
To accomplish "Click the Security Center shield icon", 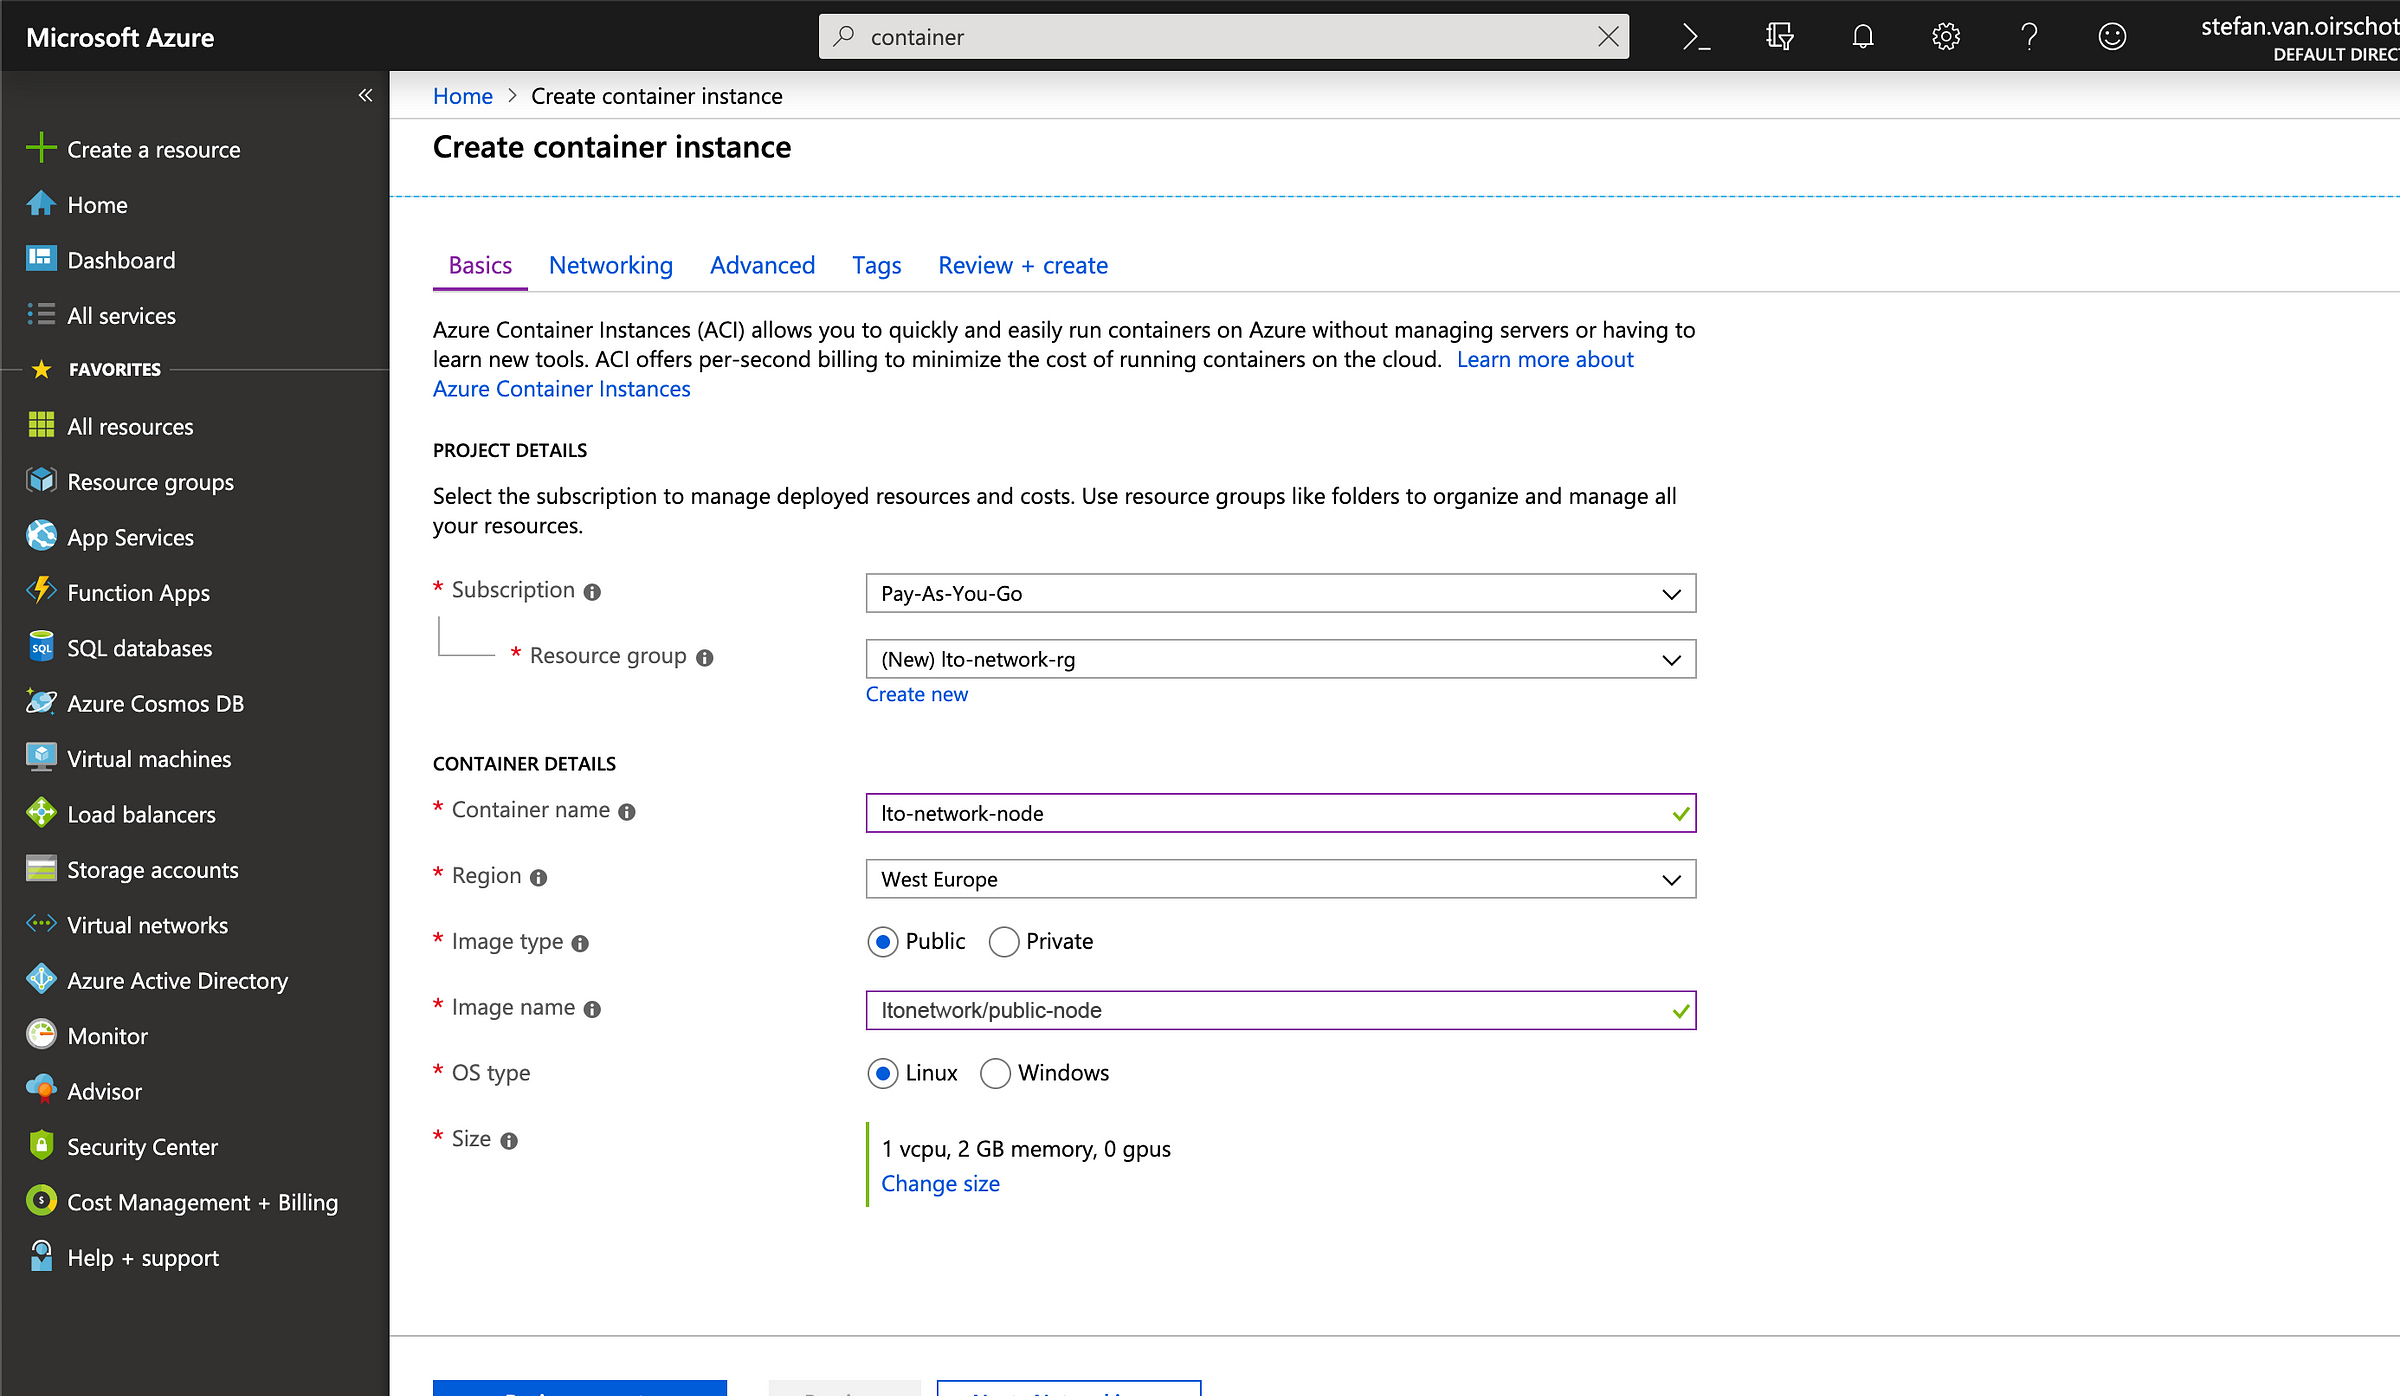I will coord(41,1146).
